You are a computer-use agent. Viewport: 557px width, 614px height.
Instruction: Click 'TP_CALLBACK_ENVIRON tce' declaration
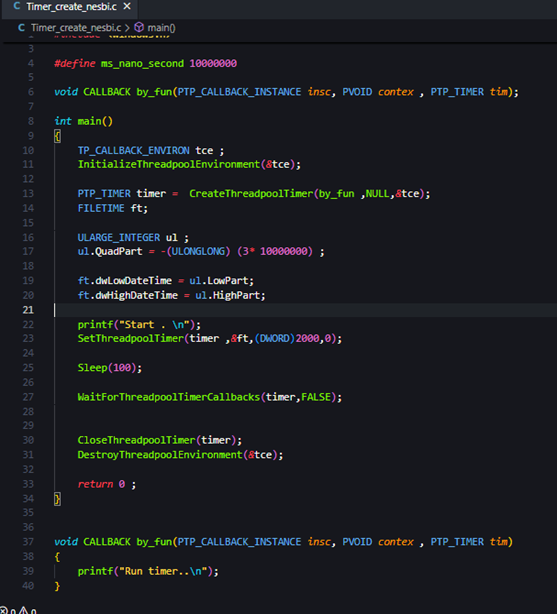click(145, 150)
